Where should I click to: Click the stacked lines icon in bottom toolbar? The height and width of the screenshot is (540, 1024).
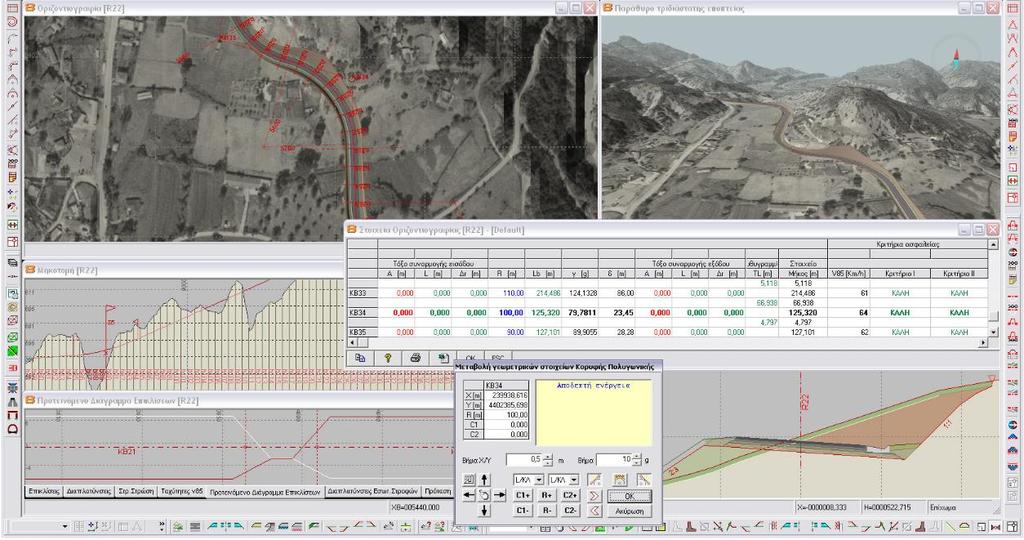pos(195,526)
